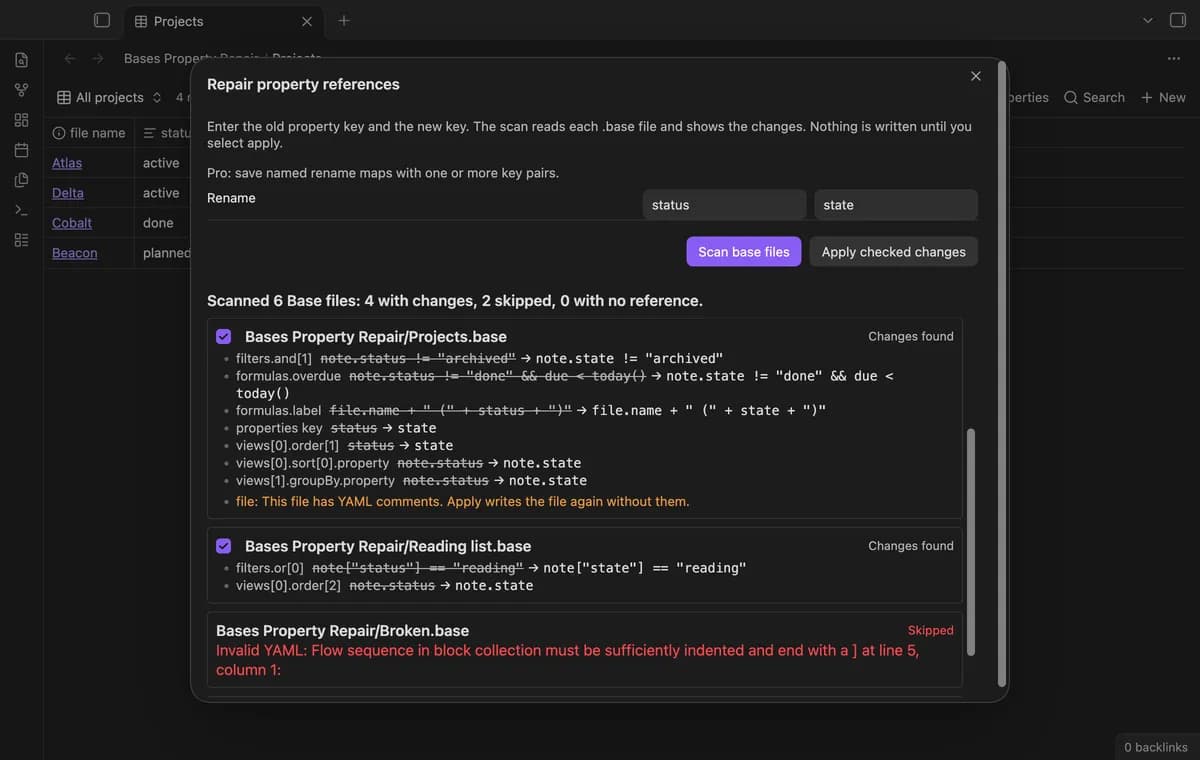
Task: Uncheck the Reading list.base changes checkbox
Action: [223, 546]
